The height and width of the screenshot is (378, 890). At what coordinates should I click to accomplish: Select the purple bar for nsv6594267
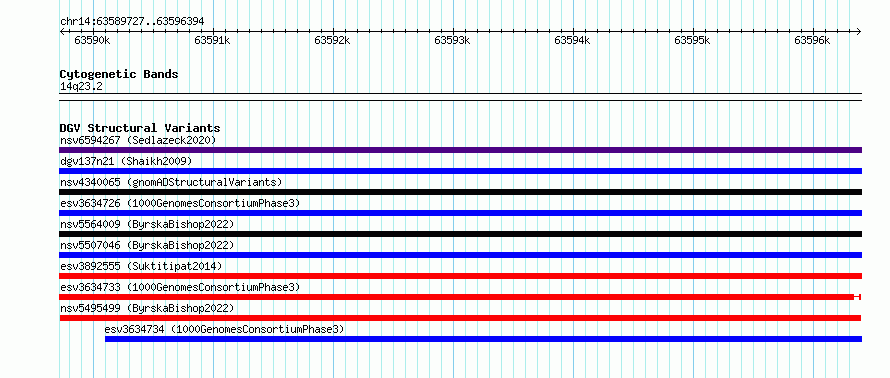pyautogui.click(x=460, y=150)
